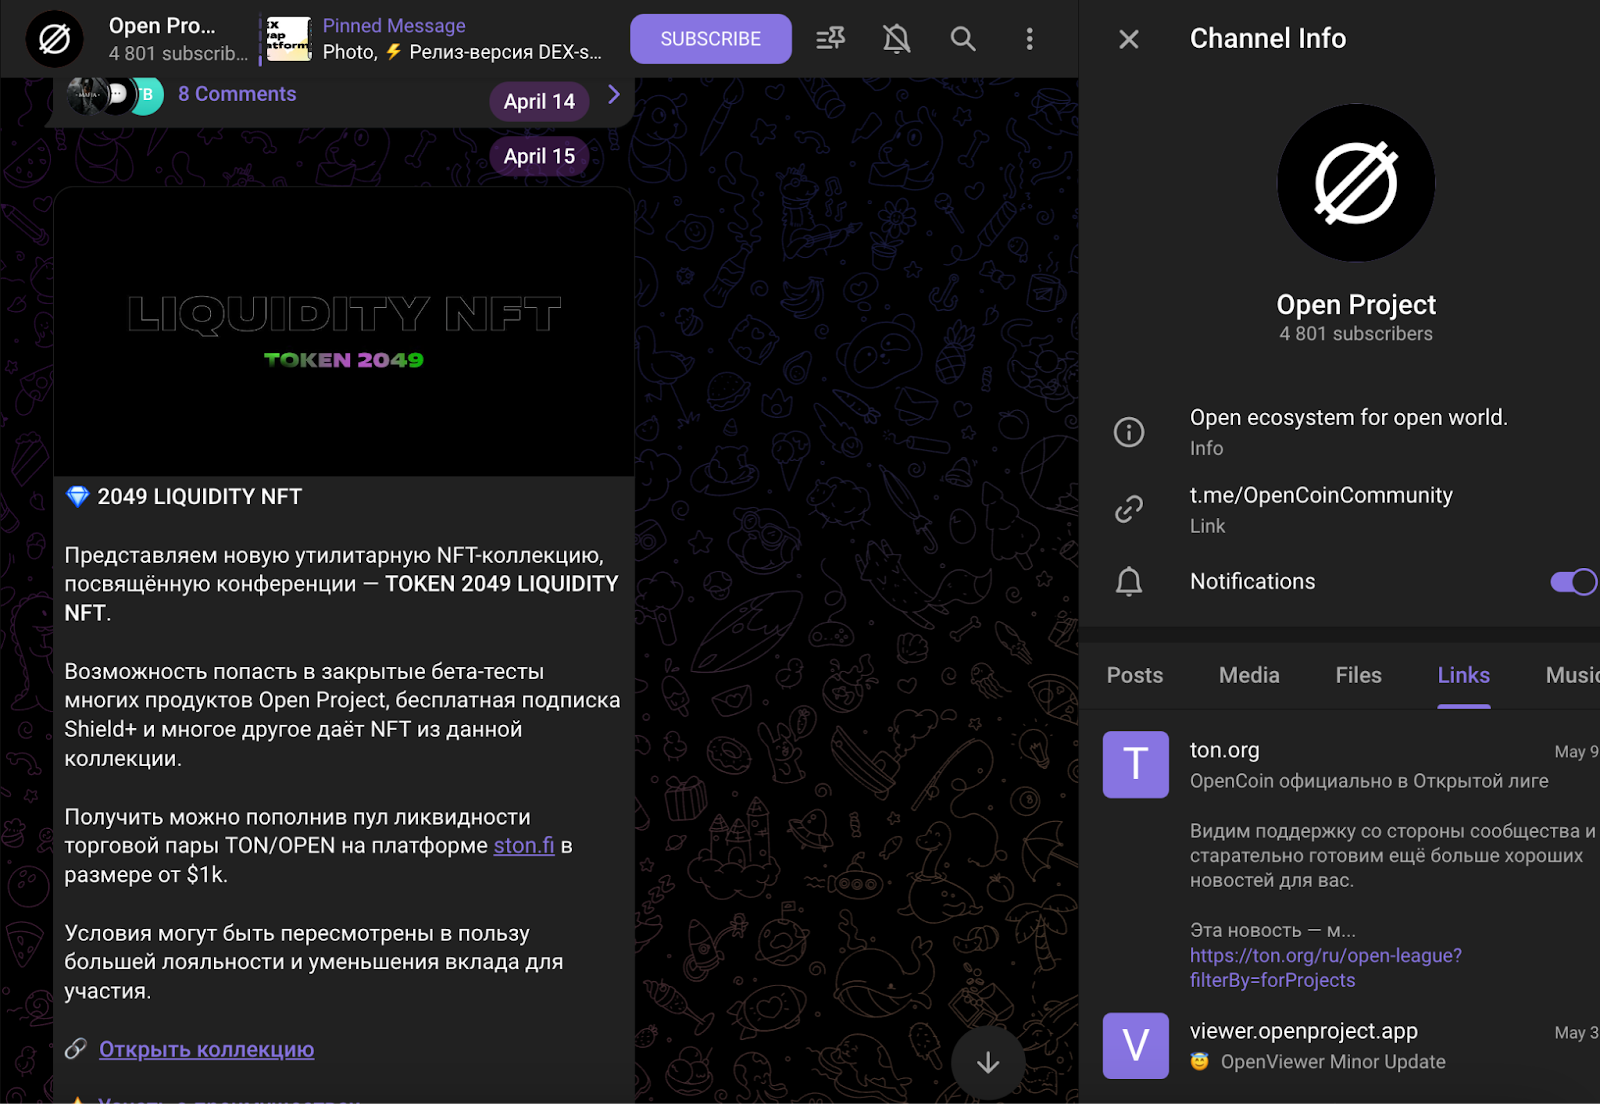The height and width of the screenshot is (1104, 1600).
Task: Click the 4 801 subscribers text under Open Project
Action: pos(1356,334)
